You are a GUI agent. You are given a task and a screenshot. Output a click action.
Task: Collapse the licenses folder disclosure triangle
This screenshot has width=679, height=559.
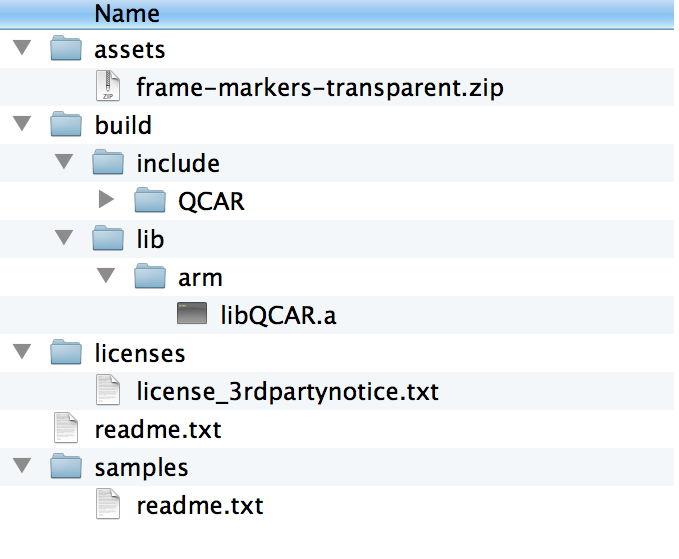point(22,351)
